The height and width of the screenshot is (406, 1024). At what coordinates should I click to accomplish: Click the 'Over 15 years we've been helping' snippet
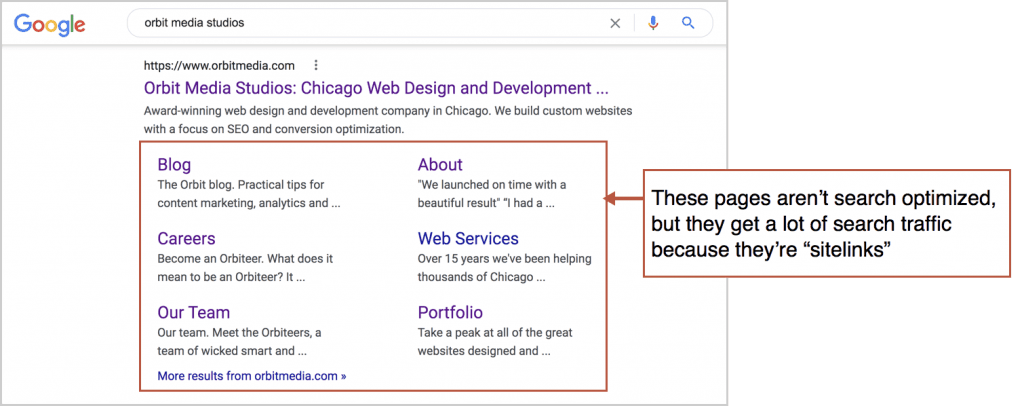pos(505,268)
